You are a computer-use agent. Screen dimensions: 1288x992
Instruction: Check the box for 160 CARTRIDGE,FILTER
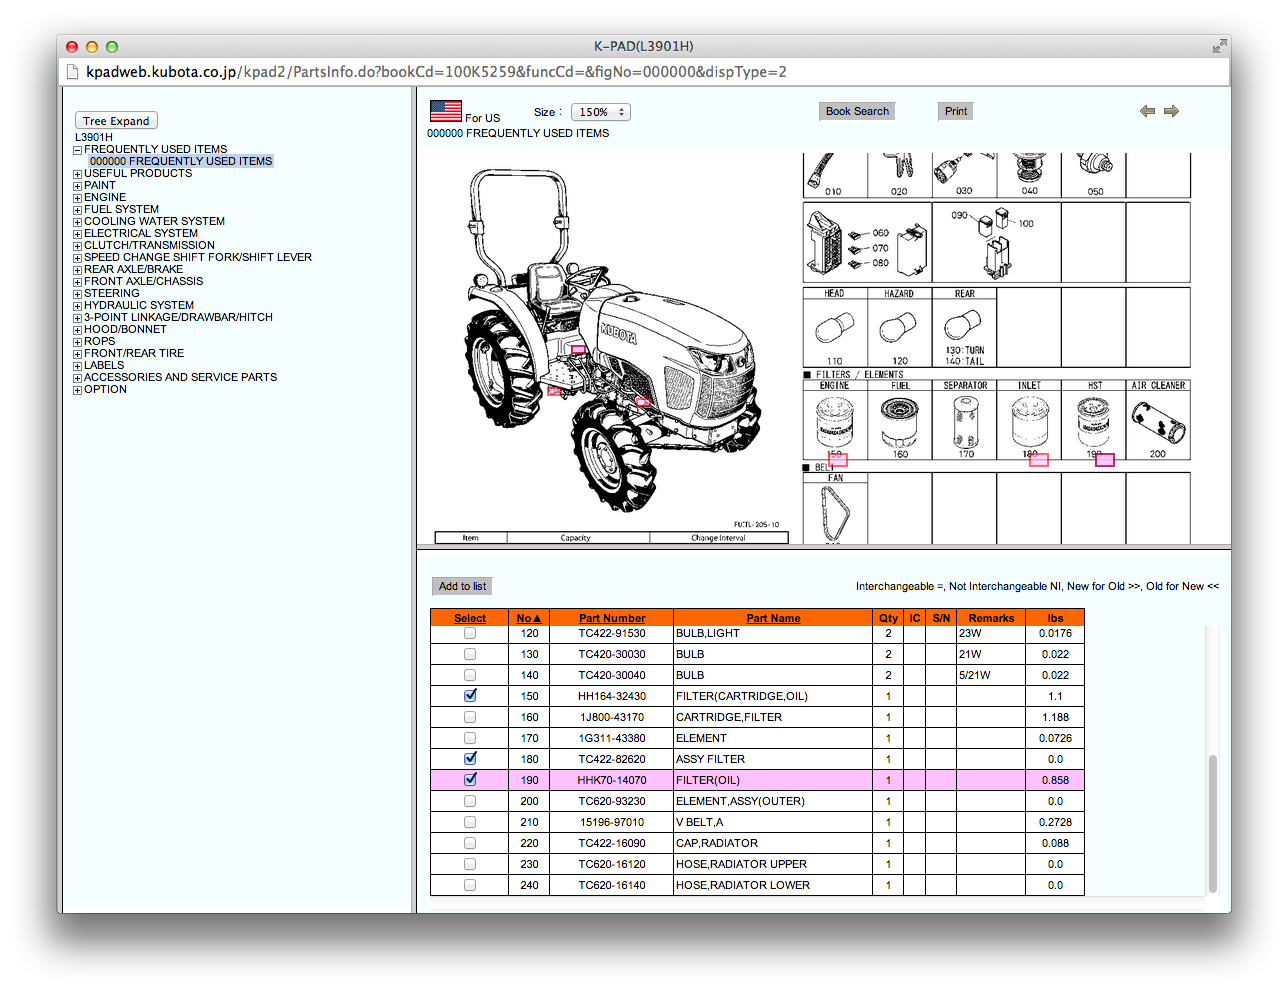(470, 717)
